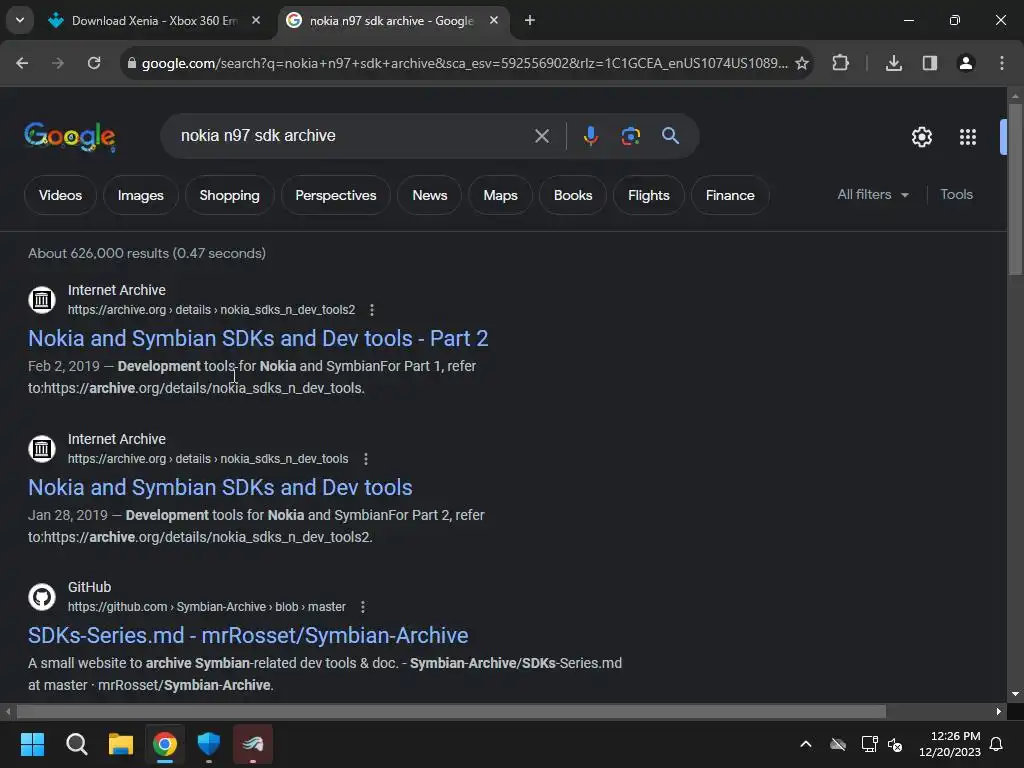Show News results

coord(430,195)
